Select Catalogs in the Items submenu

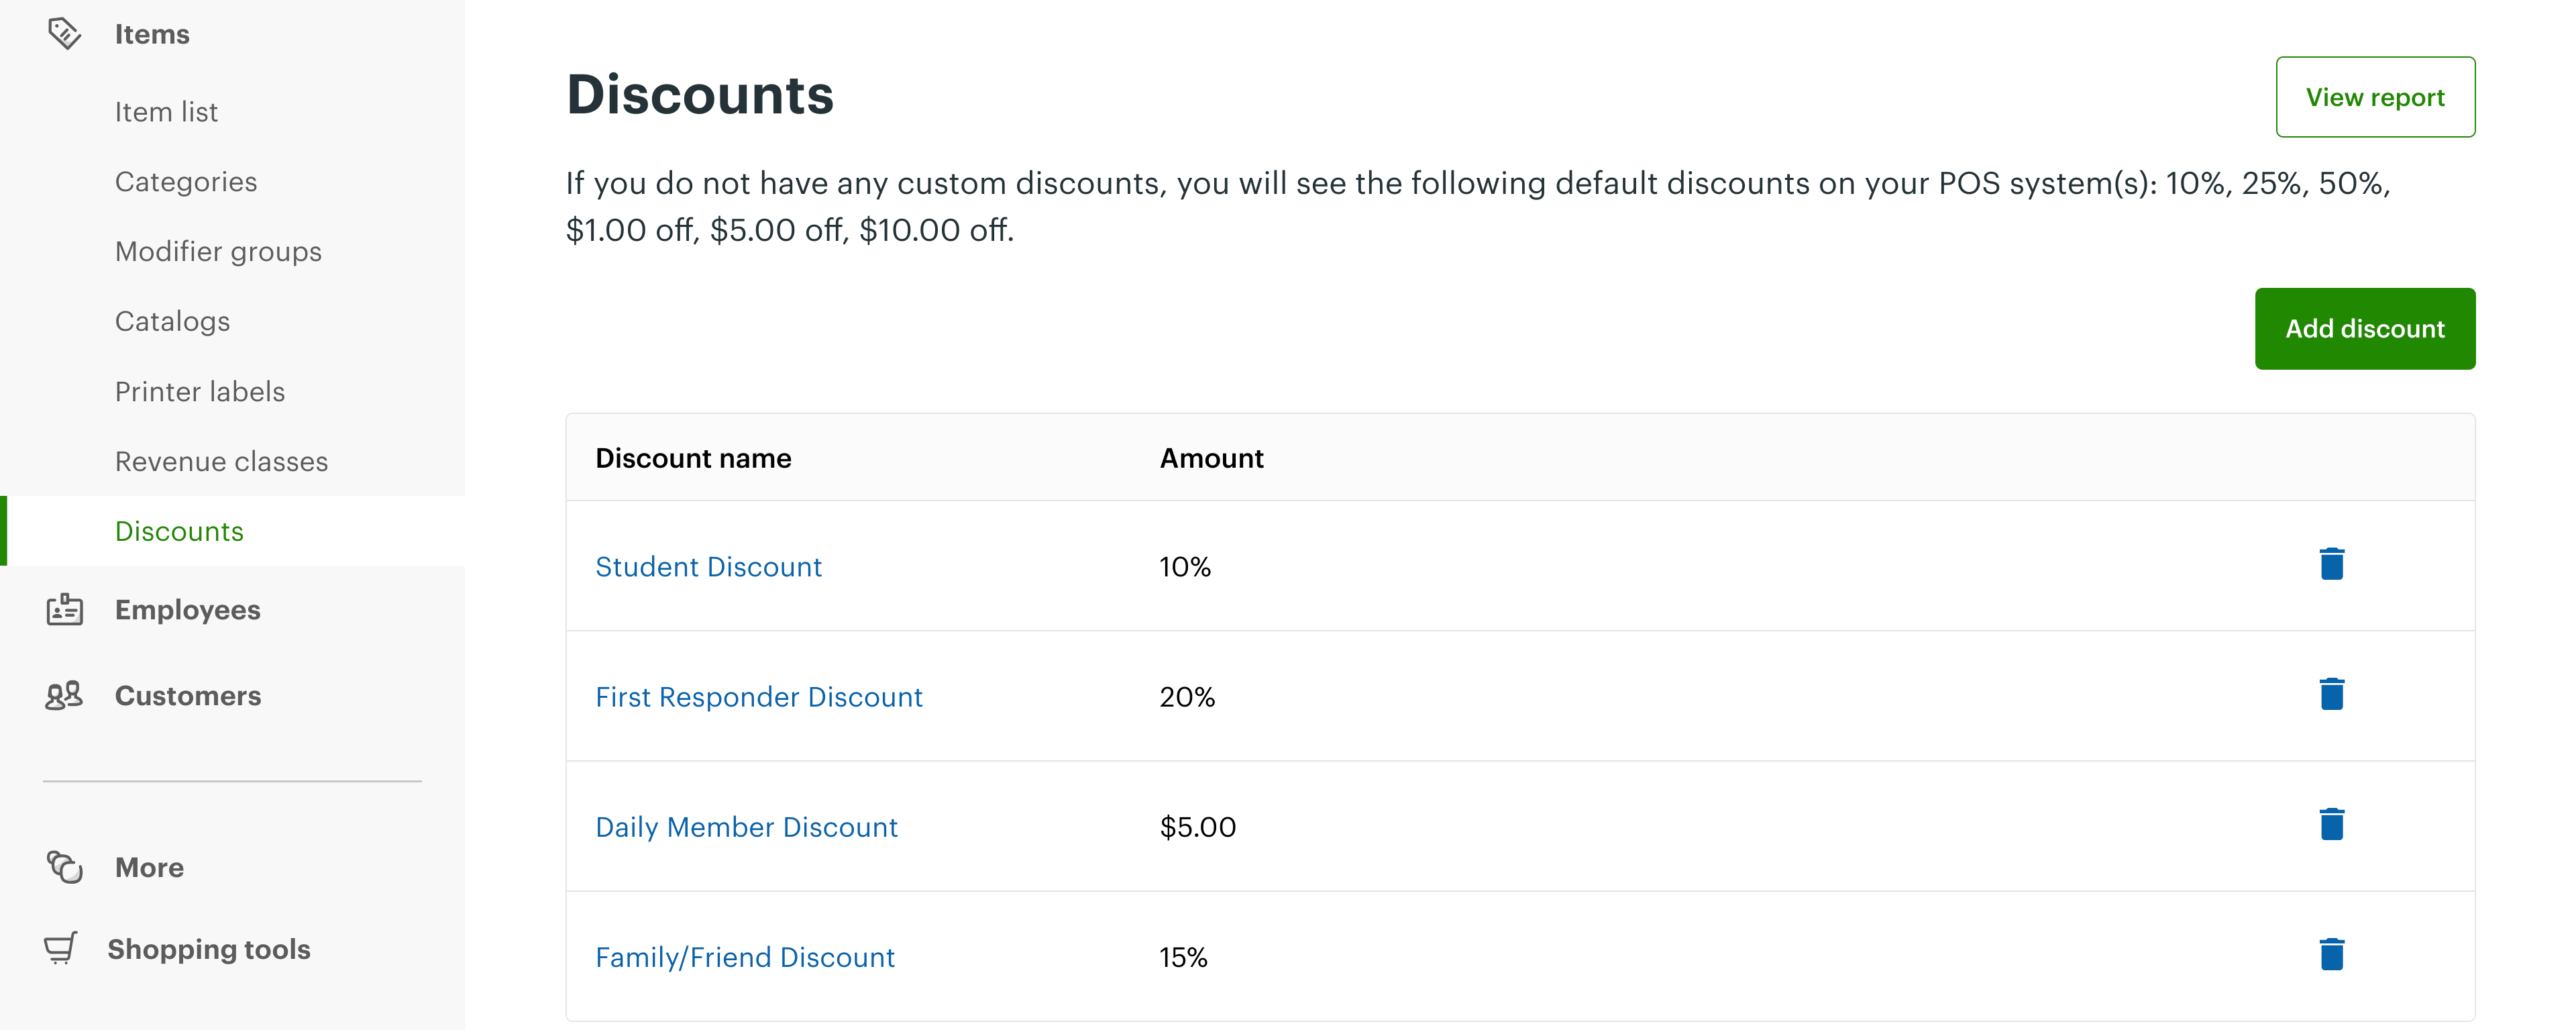(x=172, y=322)
